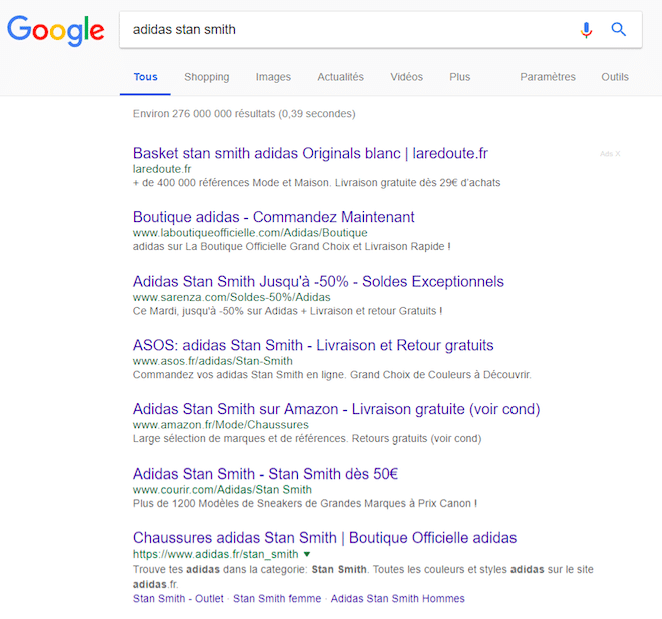Open the ASOS adidas Stan Smith result
Viewport: 662px width, 619px height.
(312, 345)
